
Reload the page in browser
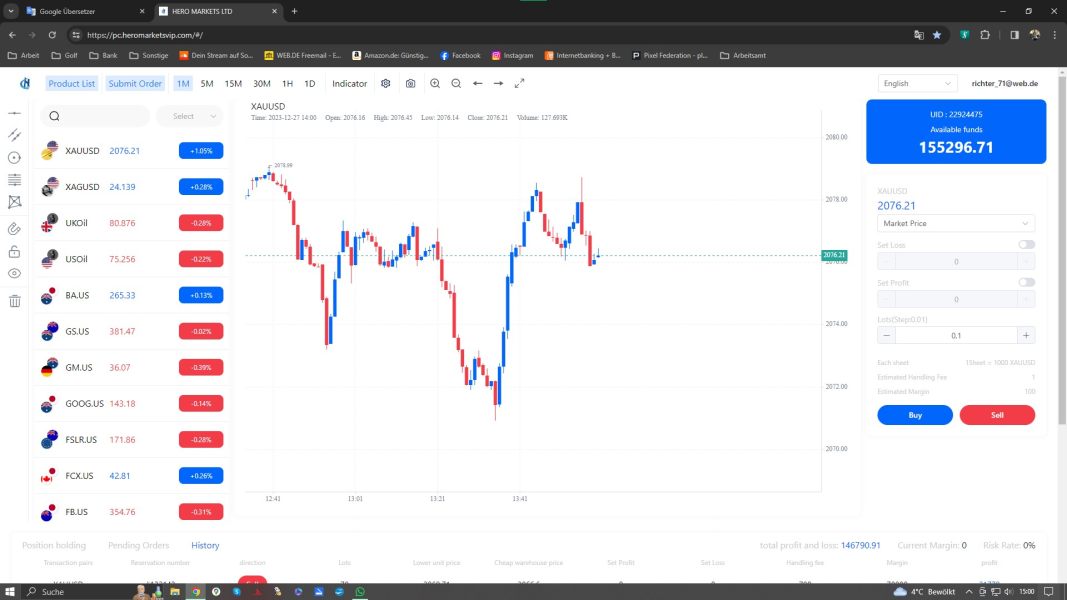pos(52,35)
